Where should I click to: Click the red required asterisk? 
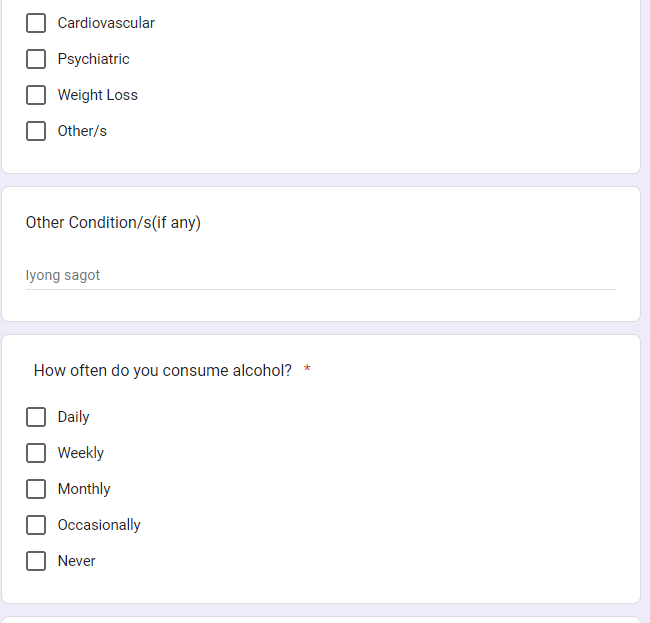[x=307, y=371]
